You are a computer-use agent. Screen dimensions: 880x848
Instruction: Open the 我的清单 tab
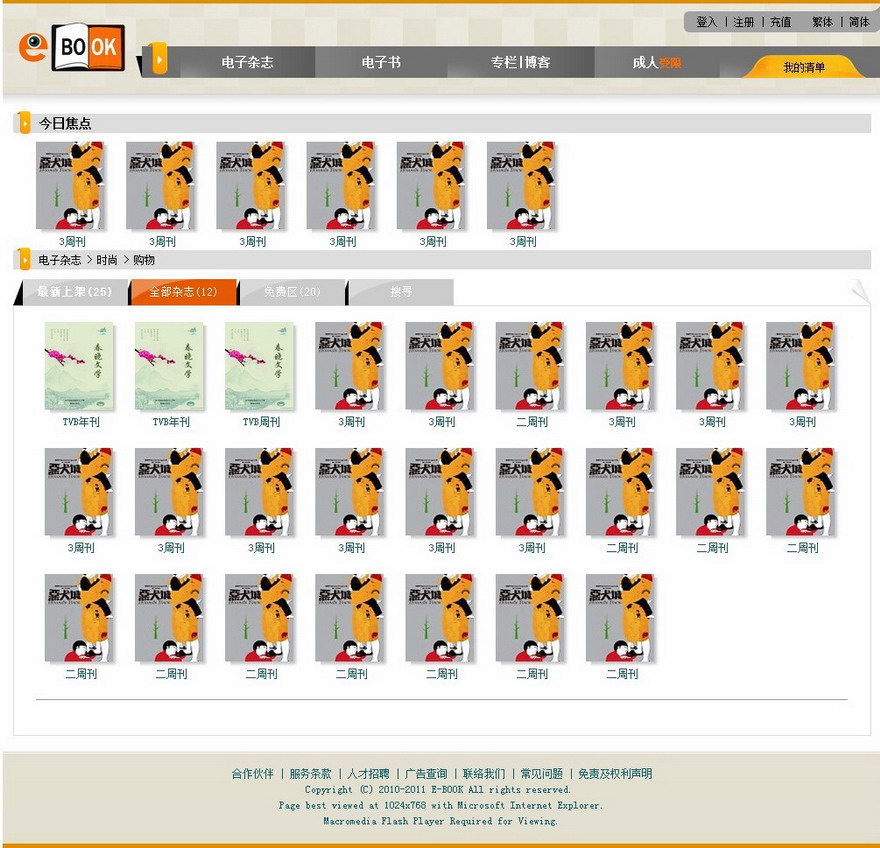804,67
